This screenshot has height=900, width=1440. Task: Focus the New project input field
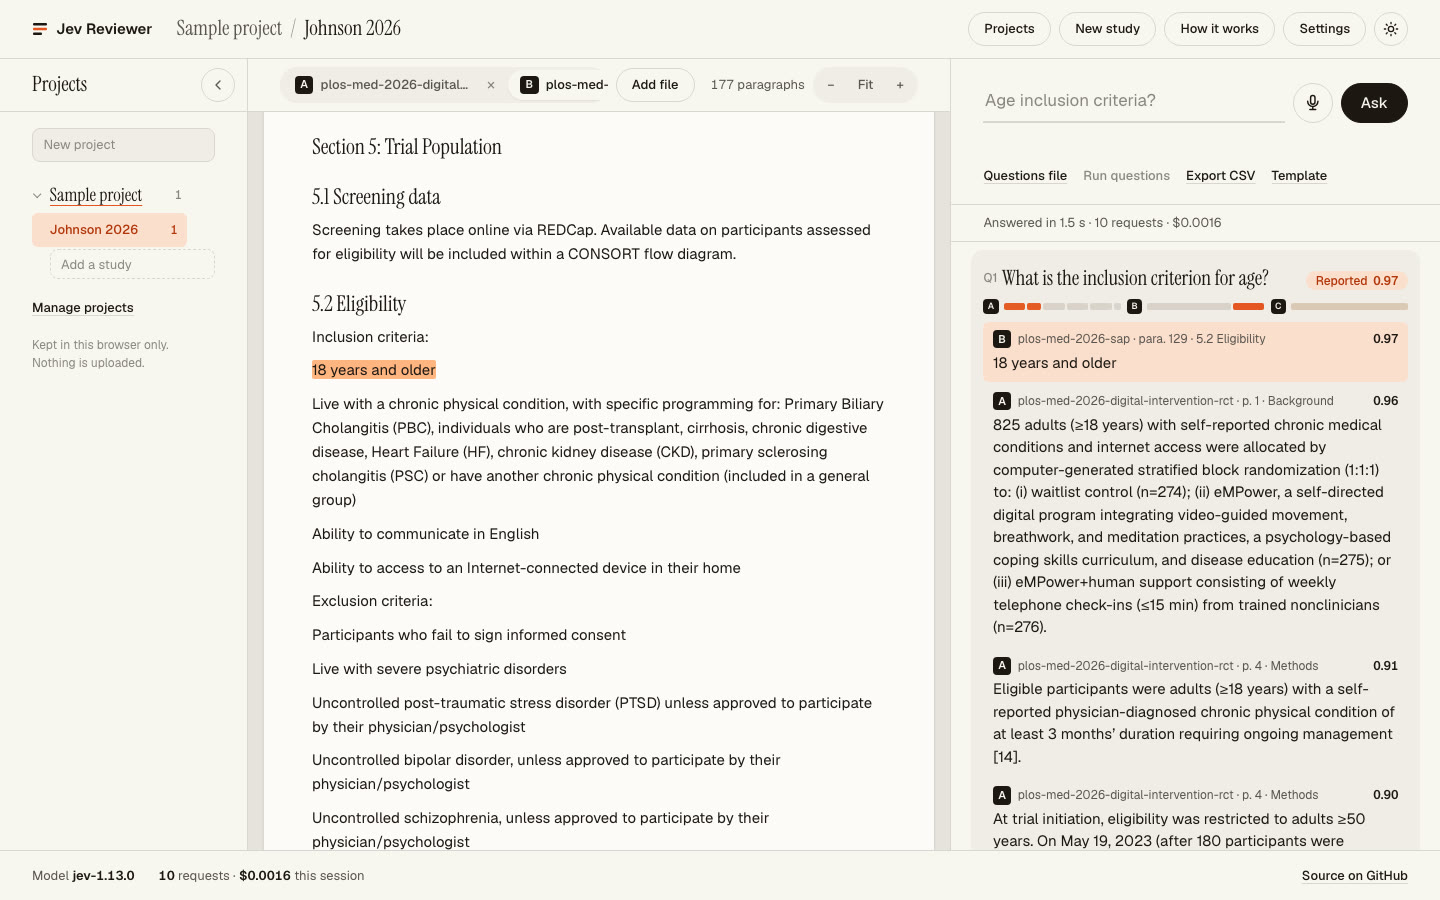tap(123, 145)
